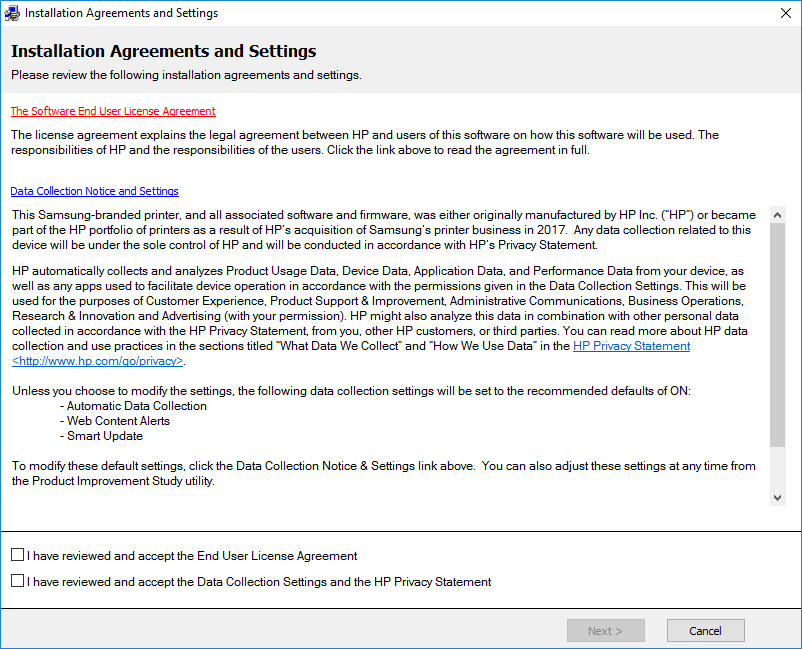This screenshot has height=649, width=802.
Task: Click the bold Installation Agreements and Settings heading
Action: tap(163, 51)
